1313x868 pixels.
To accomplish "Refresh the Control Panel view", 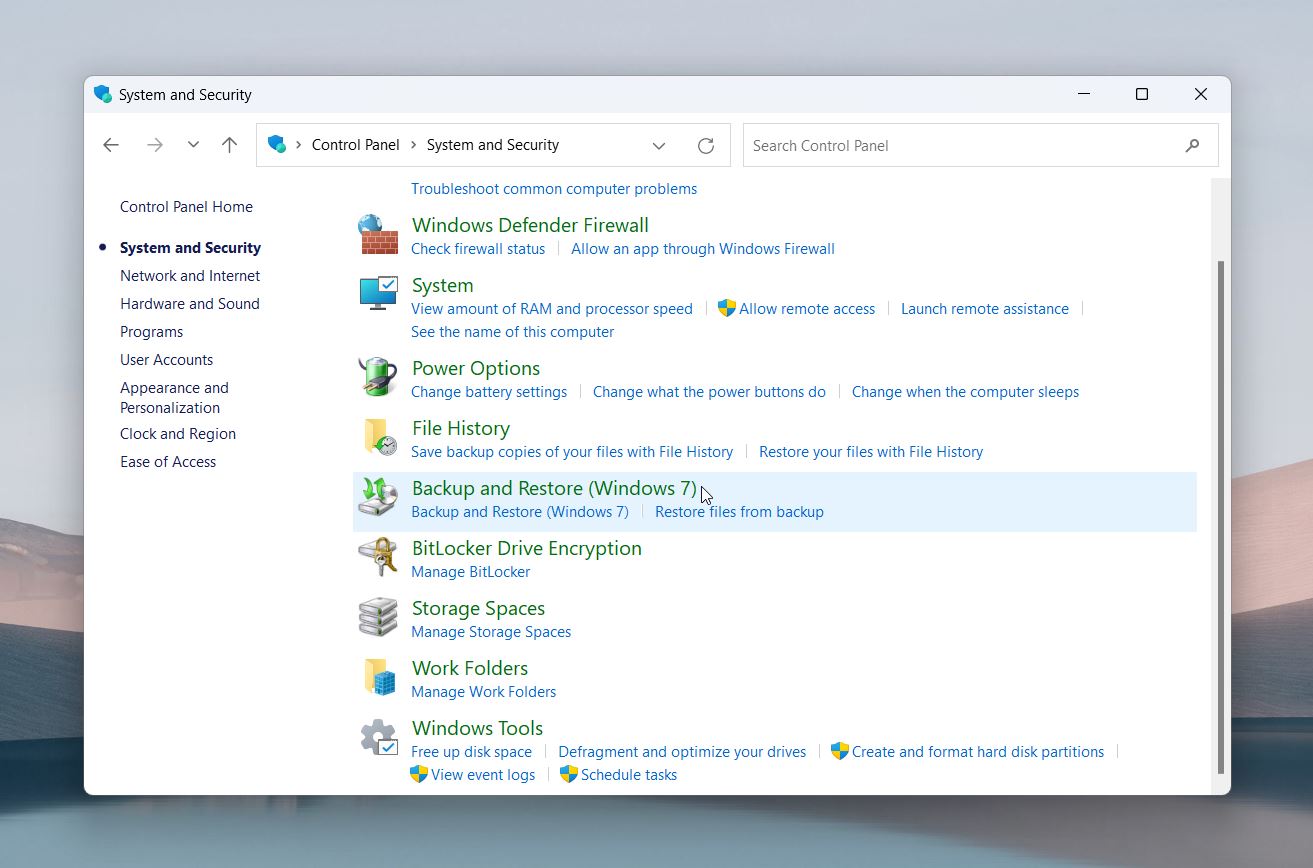I will (706, 146).
